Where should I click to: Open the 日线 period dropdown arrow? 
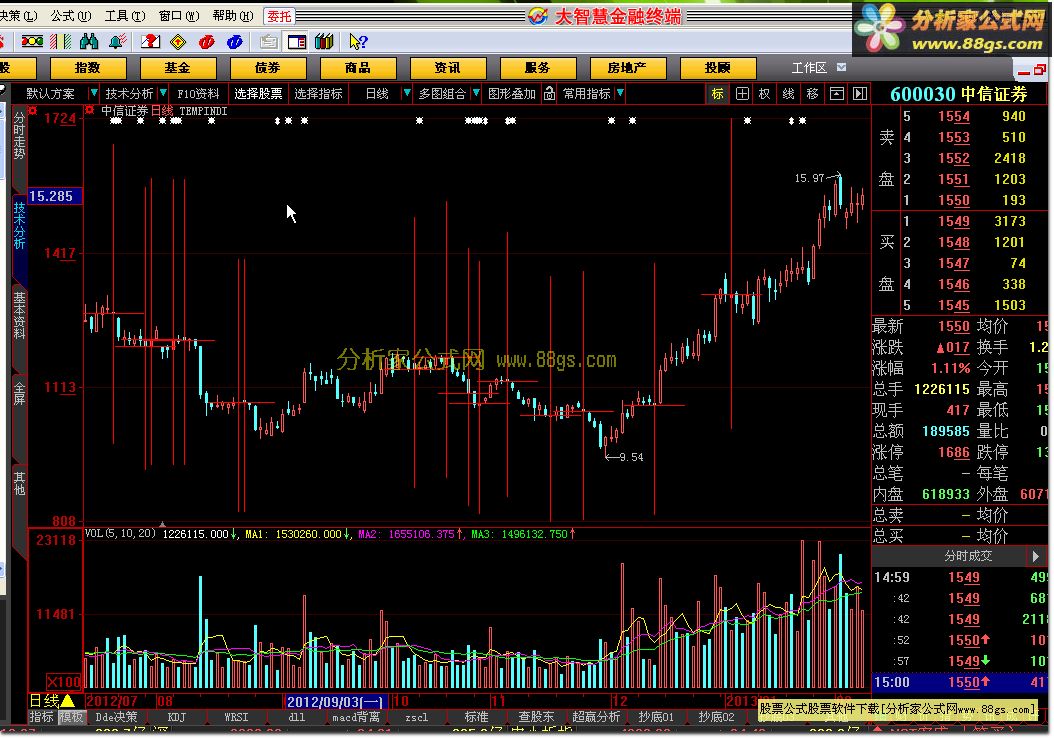click(406, 93)
